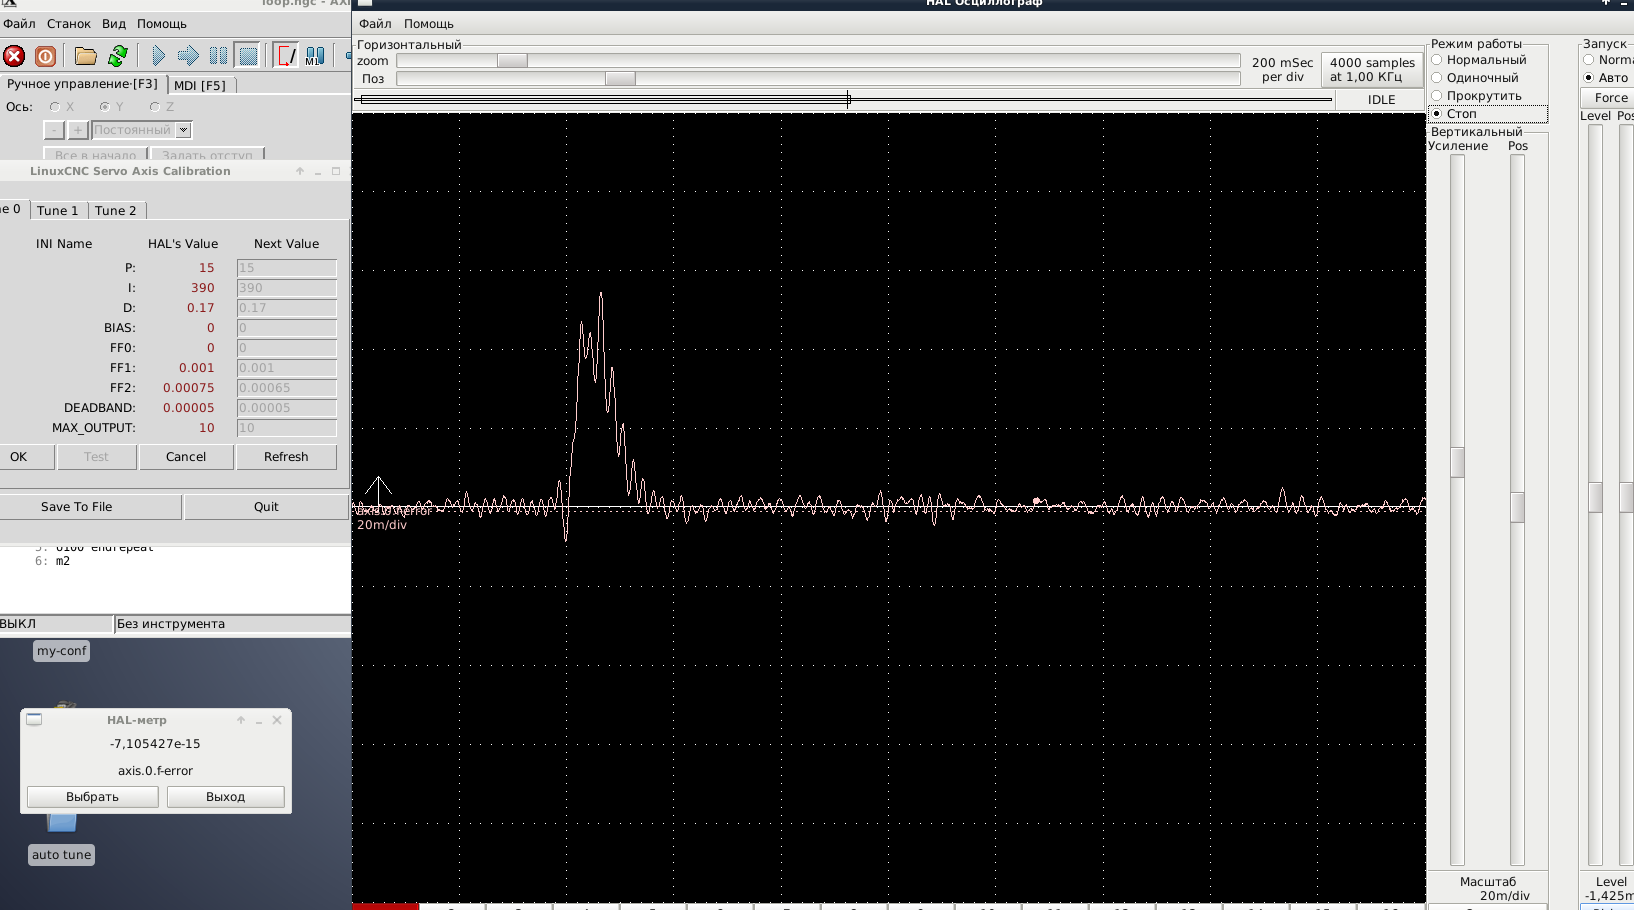Click the Test button in calibration
This screenshot has width=1634, height=910.
[96, 457]
